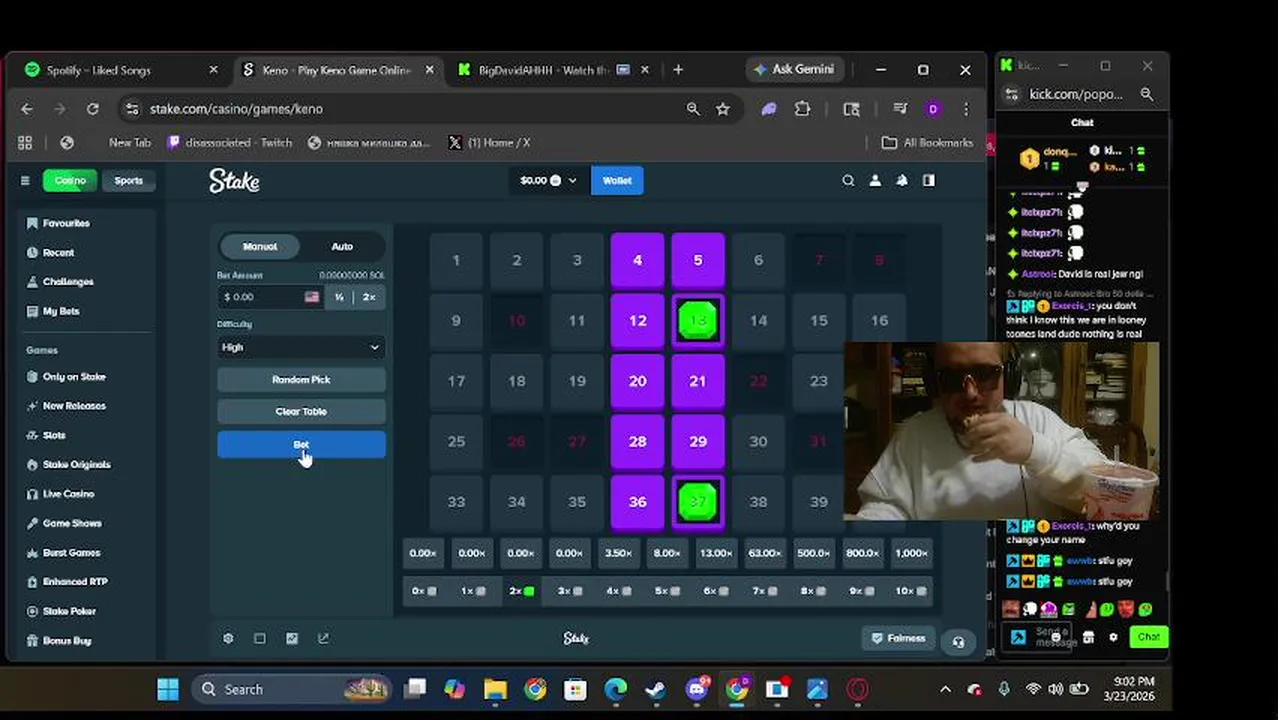Image resolution: width=1278 pixels, height=720 pixels.
Task: Open live stats chart icon
Action: click(292, 638)
